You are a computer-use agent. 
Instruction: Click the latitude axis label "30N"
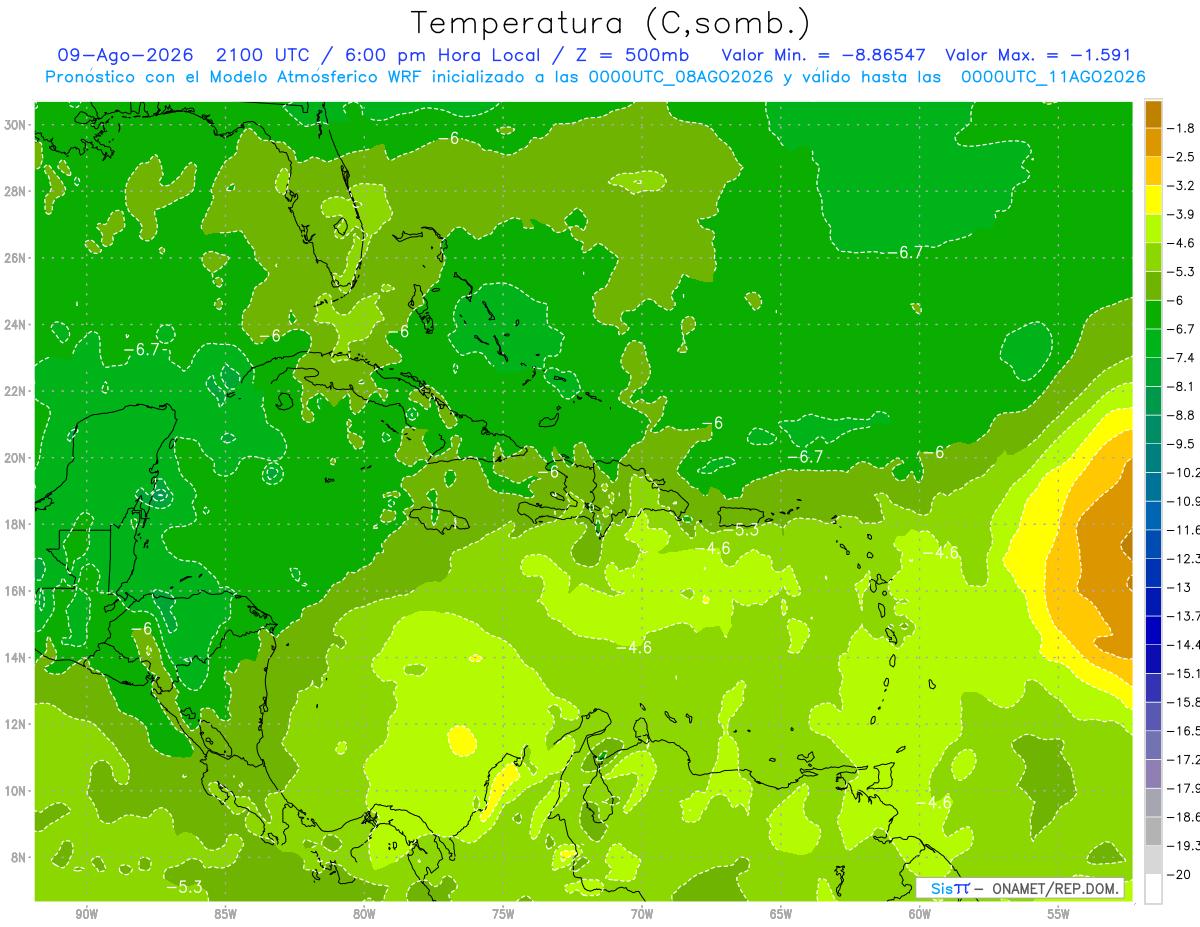point(17,125)
